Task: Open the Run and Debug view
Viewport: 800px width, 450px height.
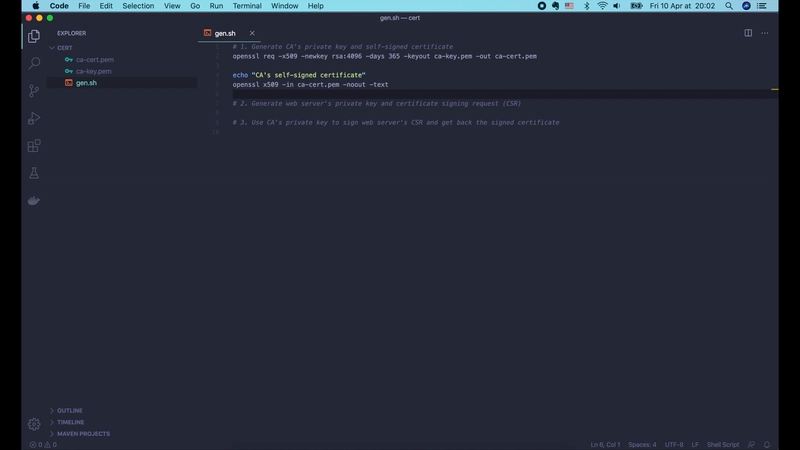Action: (x=34, y=118)
